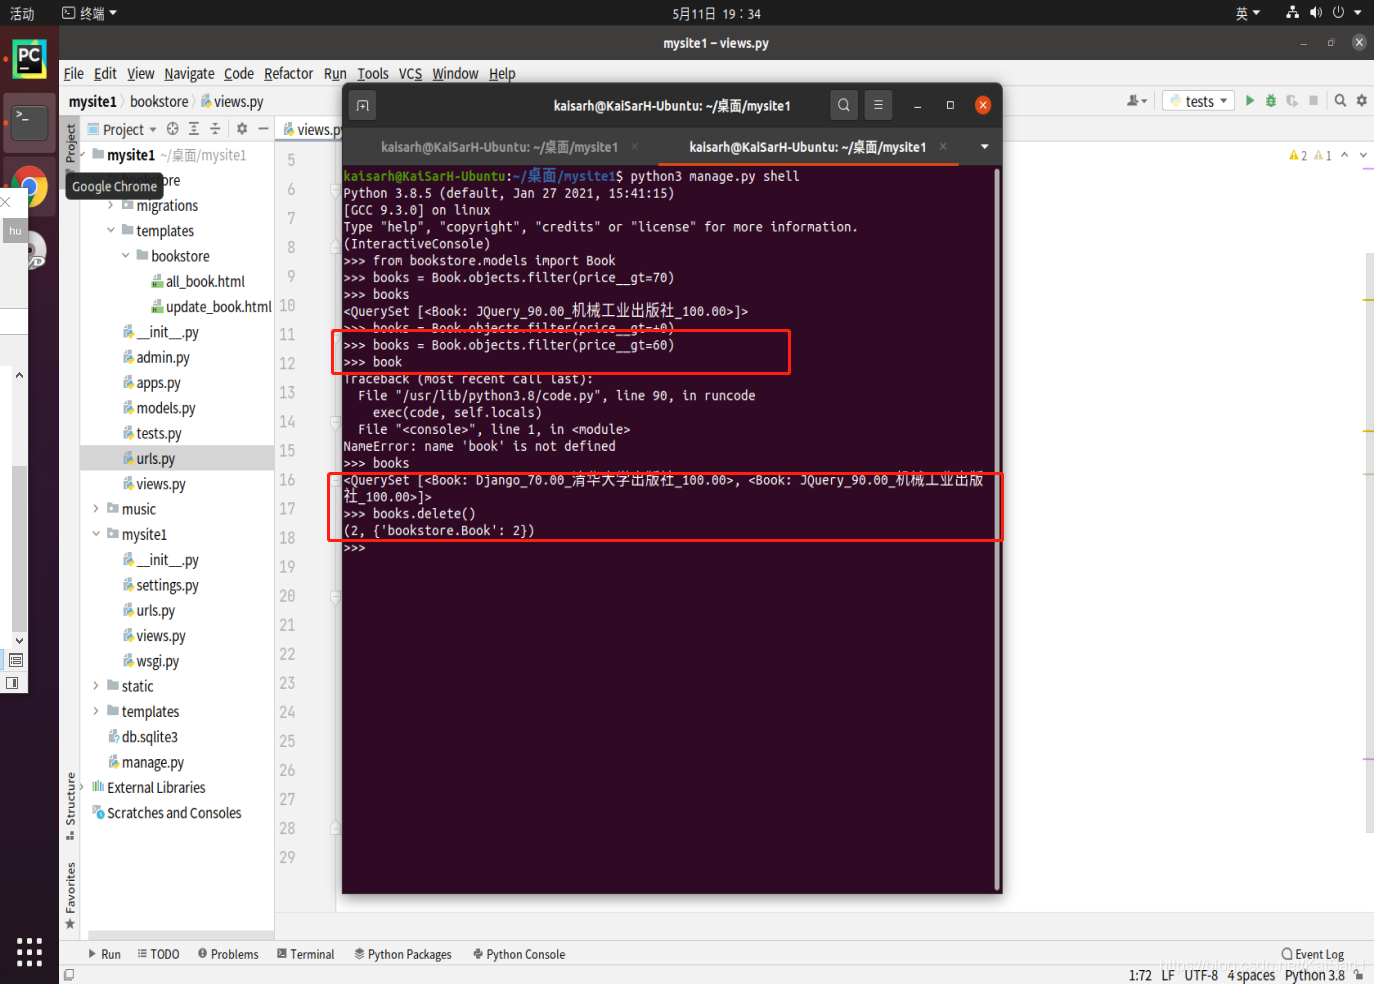
Task: Open the Terminal tool window
Action: click(305, 954)
